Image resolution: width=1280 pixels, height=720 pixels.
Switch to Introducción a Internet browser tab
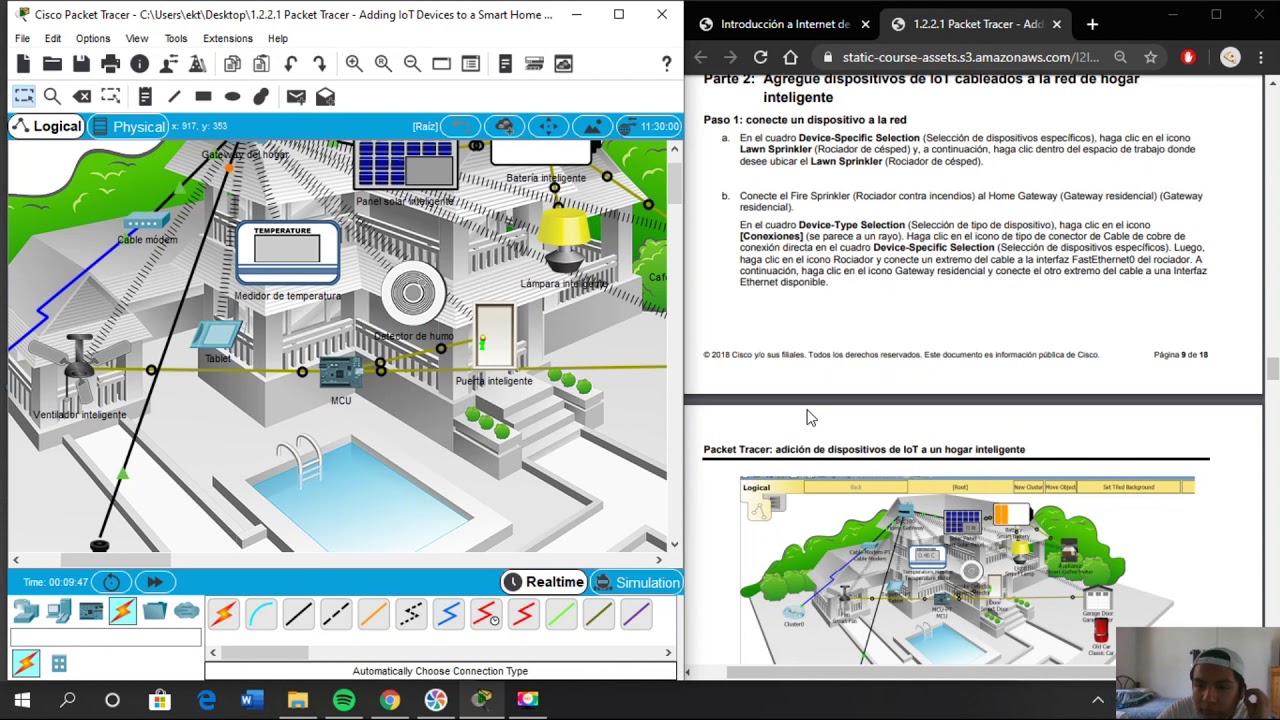pyautogui.click(x=784, y=24)
